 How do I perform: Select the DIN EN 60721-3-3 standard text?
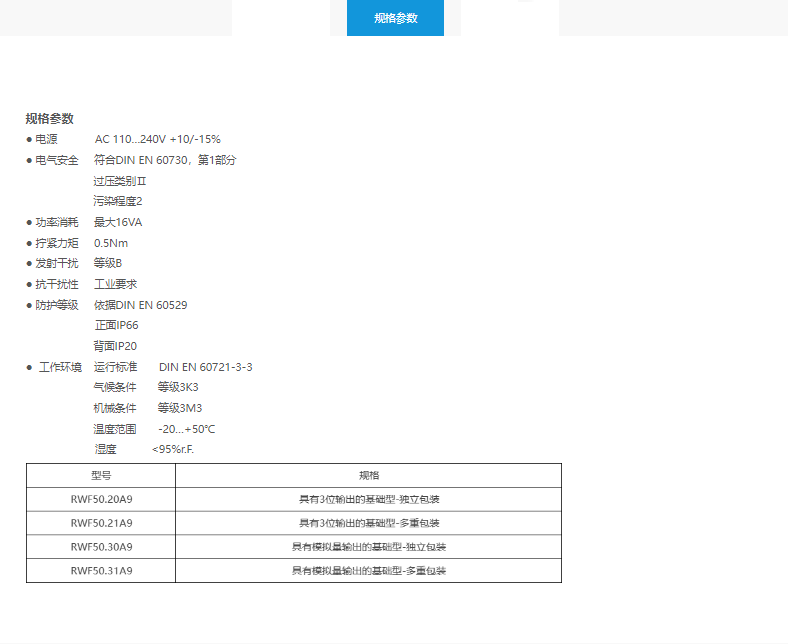tap(205, 367)
